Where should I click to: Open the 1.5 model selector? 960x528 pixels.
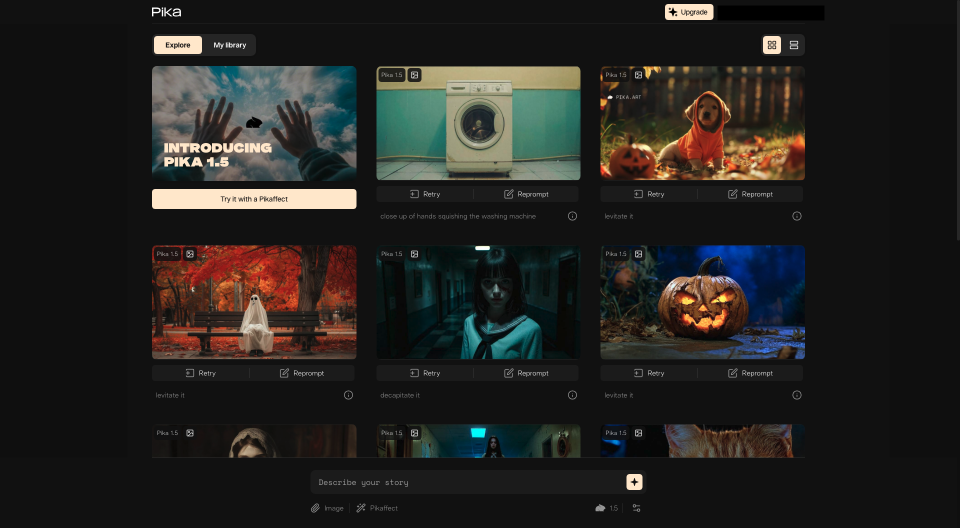pos(607,508)
